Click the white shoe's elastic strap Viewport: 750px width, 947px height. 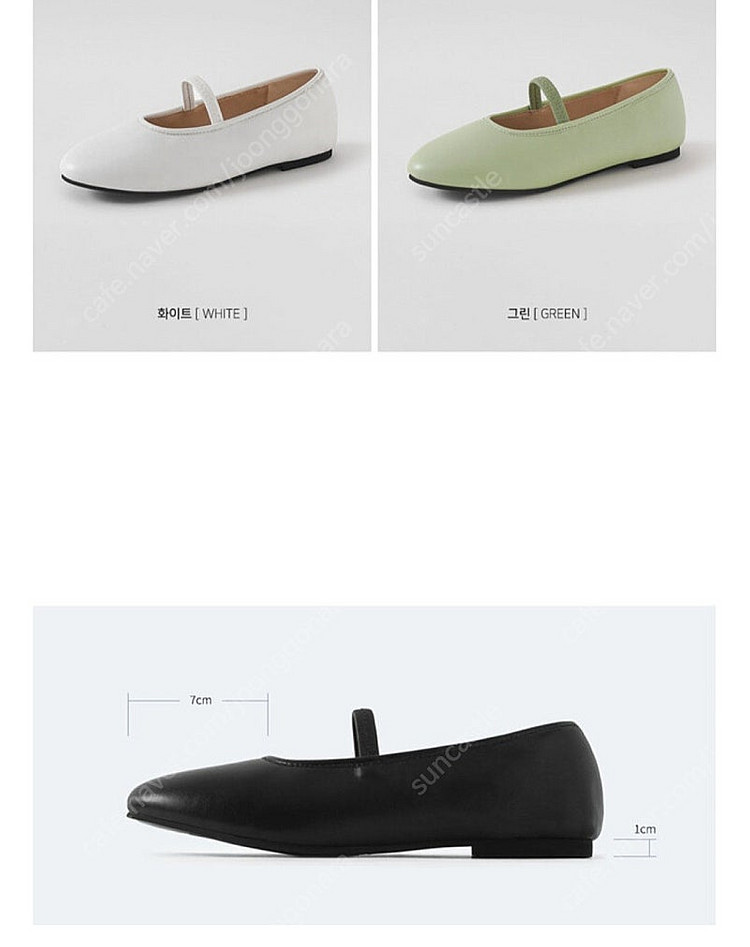coord(197,99)
